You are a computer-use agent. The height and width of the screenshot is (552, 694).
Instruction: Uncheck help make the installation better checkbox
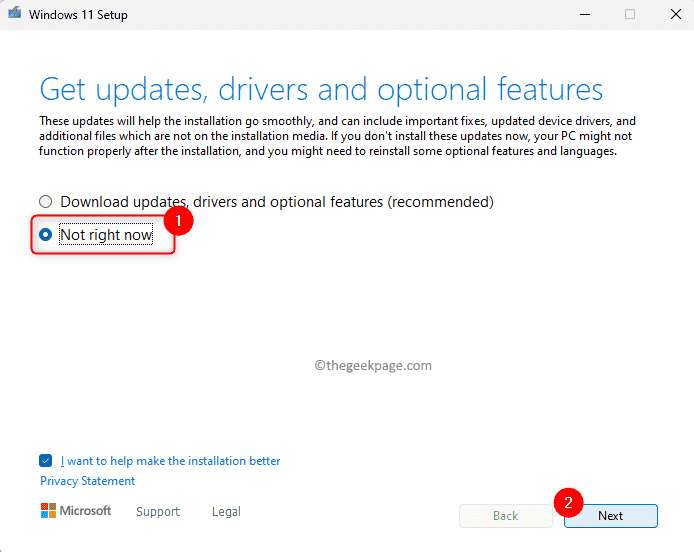pos(45,461)
